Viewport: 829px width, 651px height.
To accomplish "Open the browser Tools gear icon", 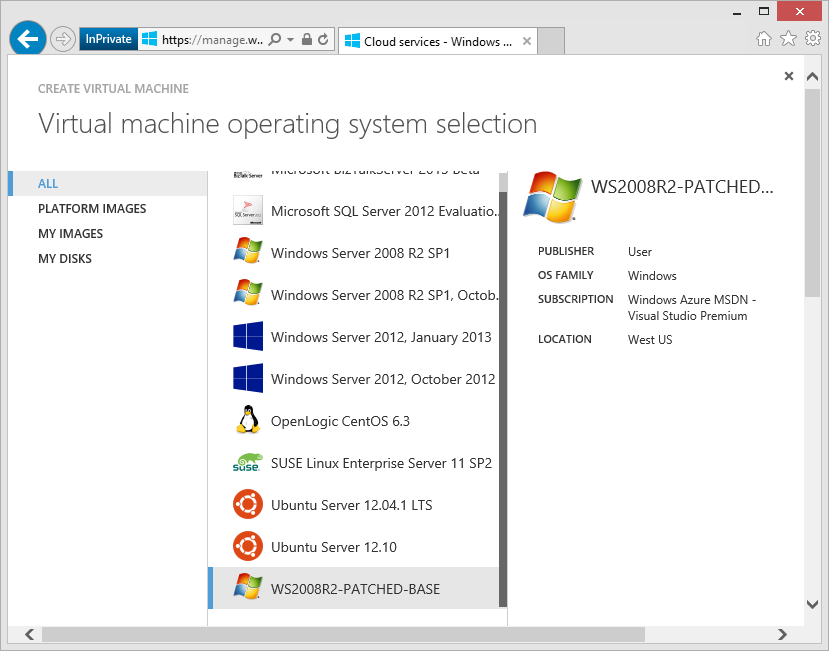I will pyautogui.click(x=812, y=39).
